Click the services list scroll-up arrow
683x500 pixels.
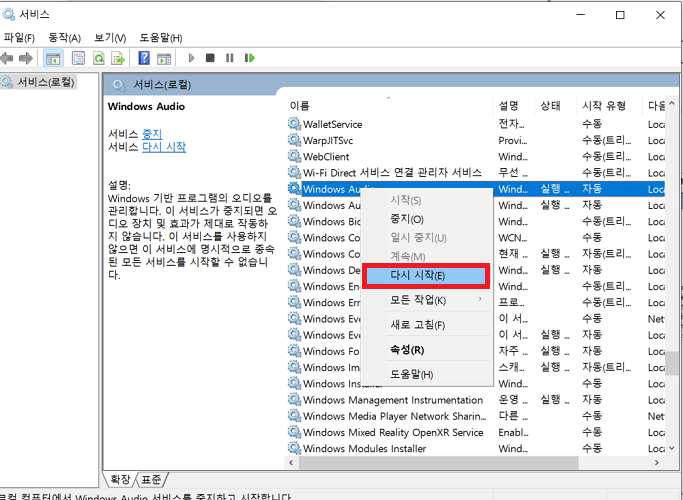click(672, 104)
